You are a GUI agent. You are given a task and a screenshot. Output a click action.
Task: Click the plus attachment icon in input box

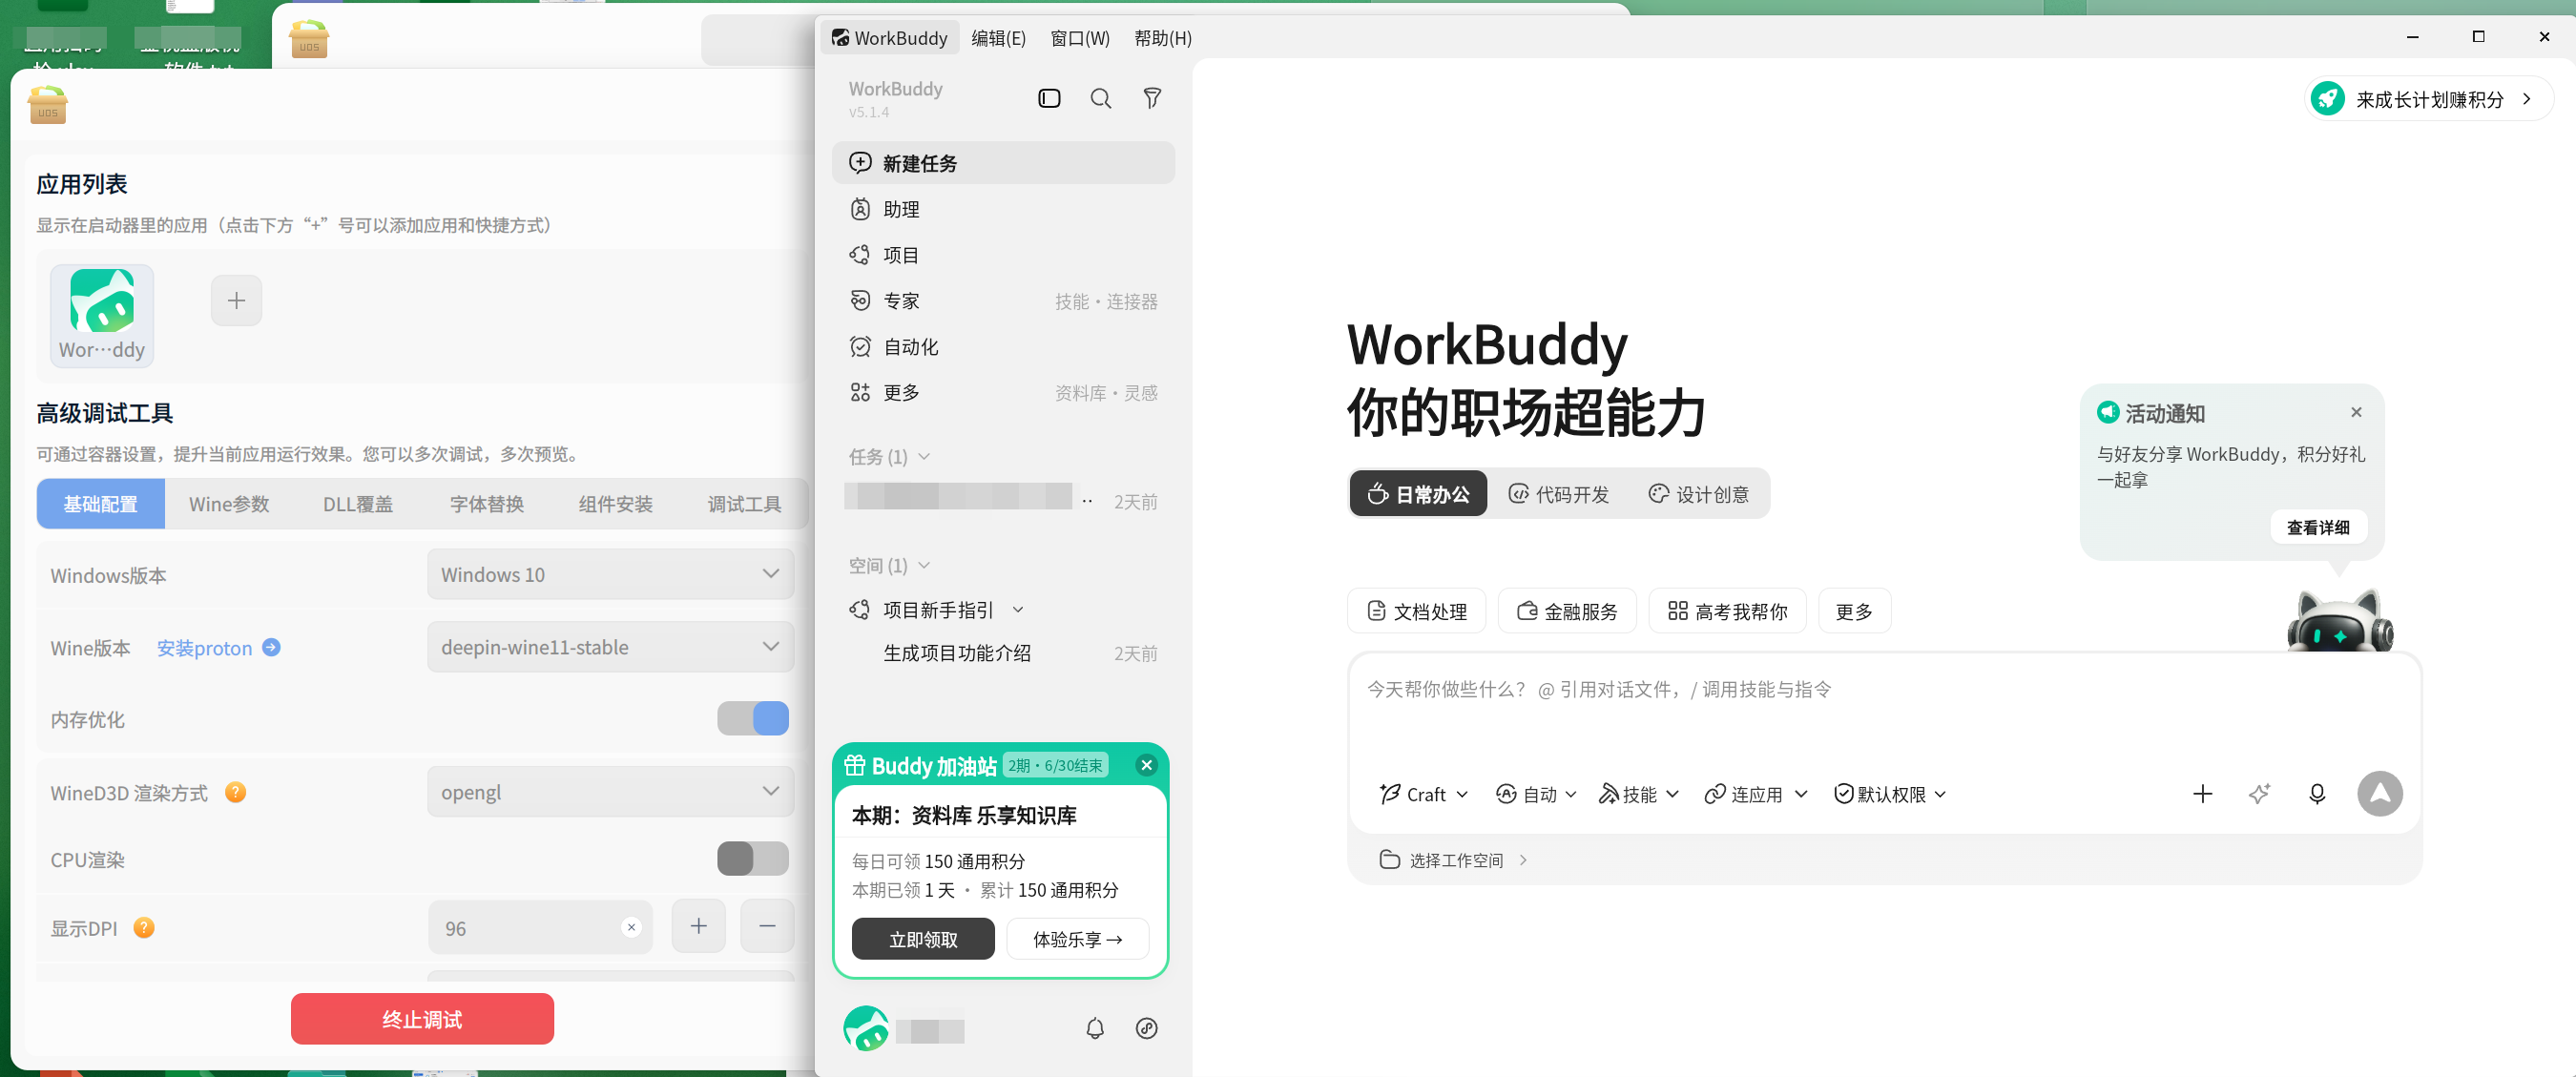pos(2202,794)
